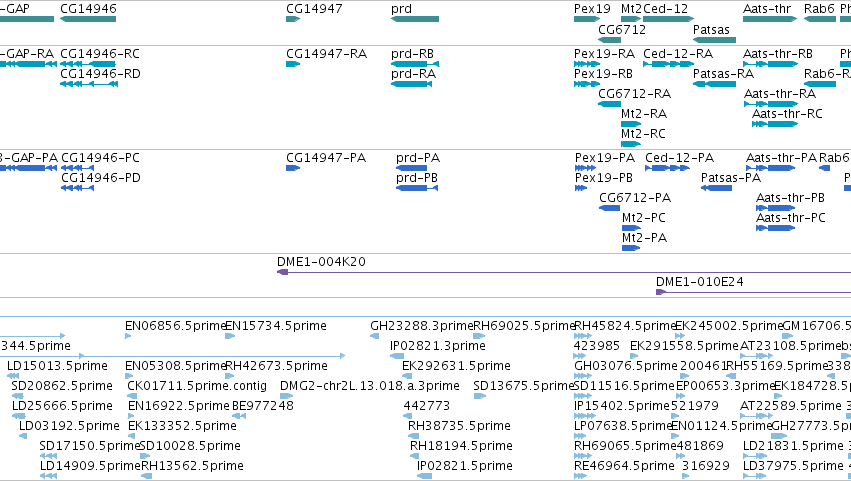Select protein label CG14946-PD
This screenshot has width=851, height=481.
click(101, 178)
